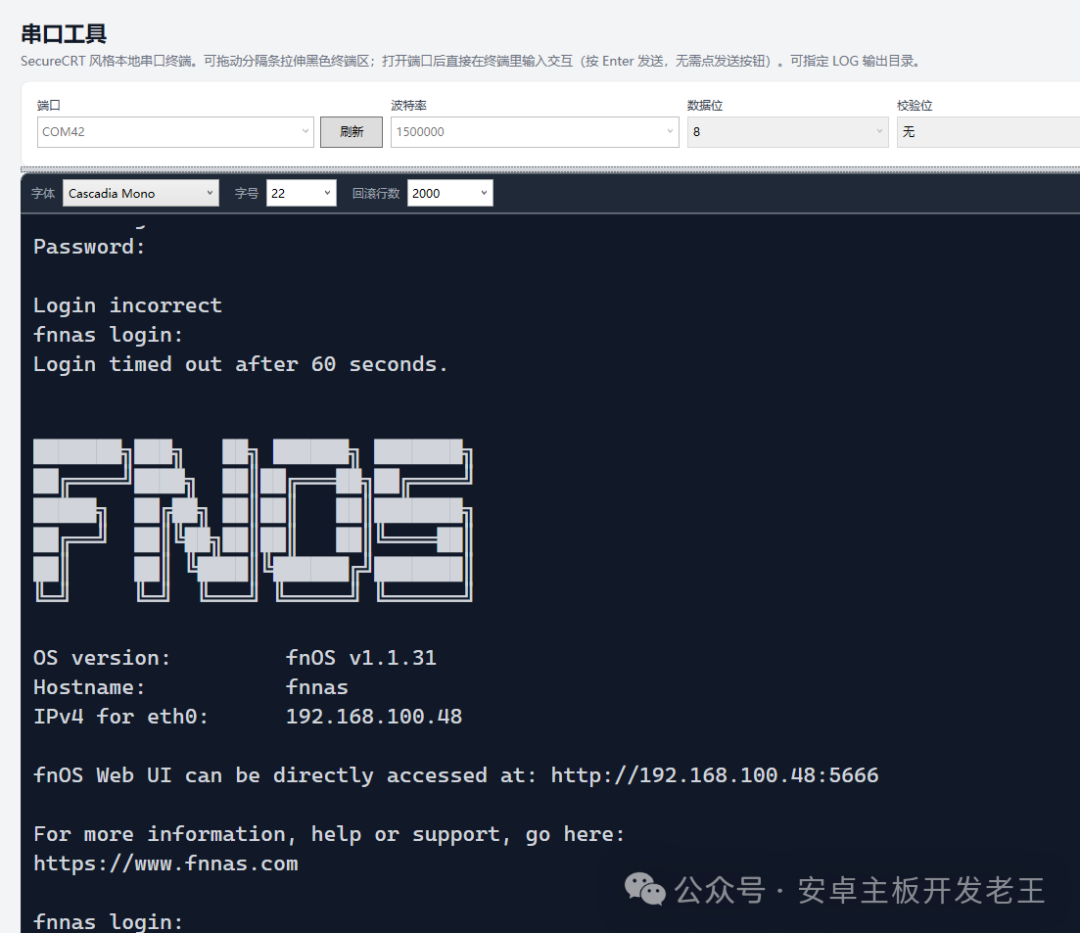Image resolution: width=1080 pixels, height=933 pixels.
Task: Click the http://192.168.100.48:5666 address text
Action: (x=715, y=775)
